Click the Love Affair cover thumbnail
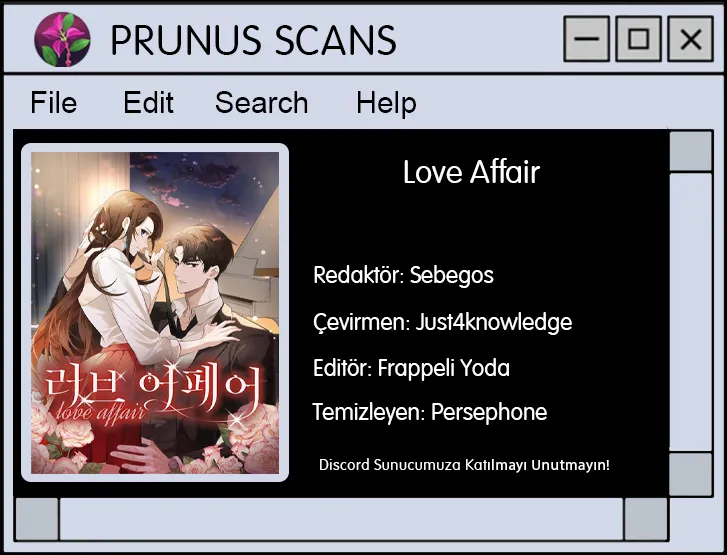This screenshot has height=555, width=727. (155, 313)
